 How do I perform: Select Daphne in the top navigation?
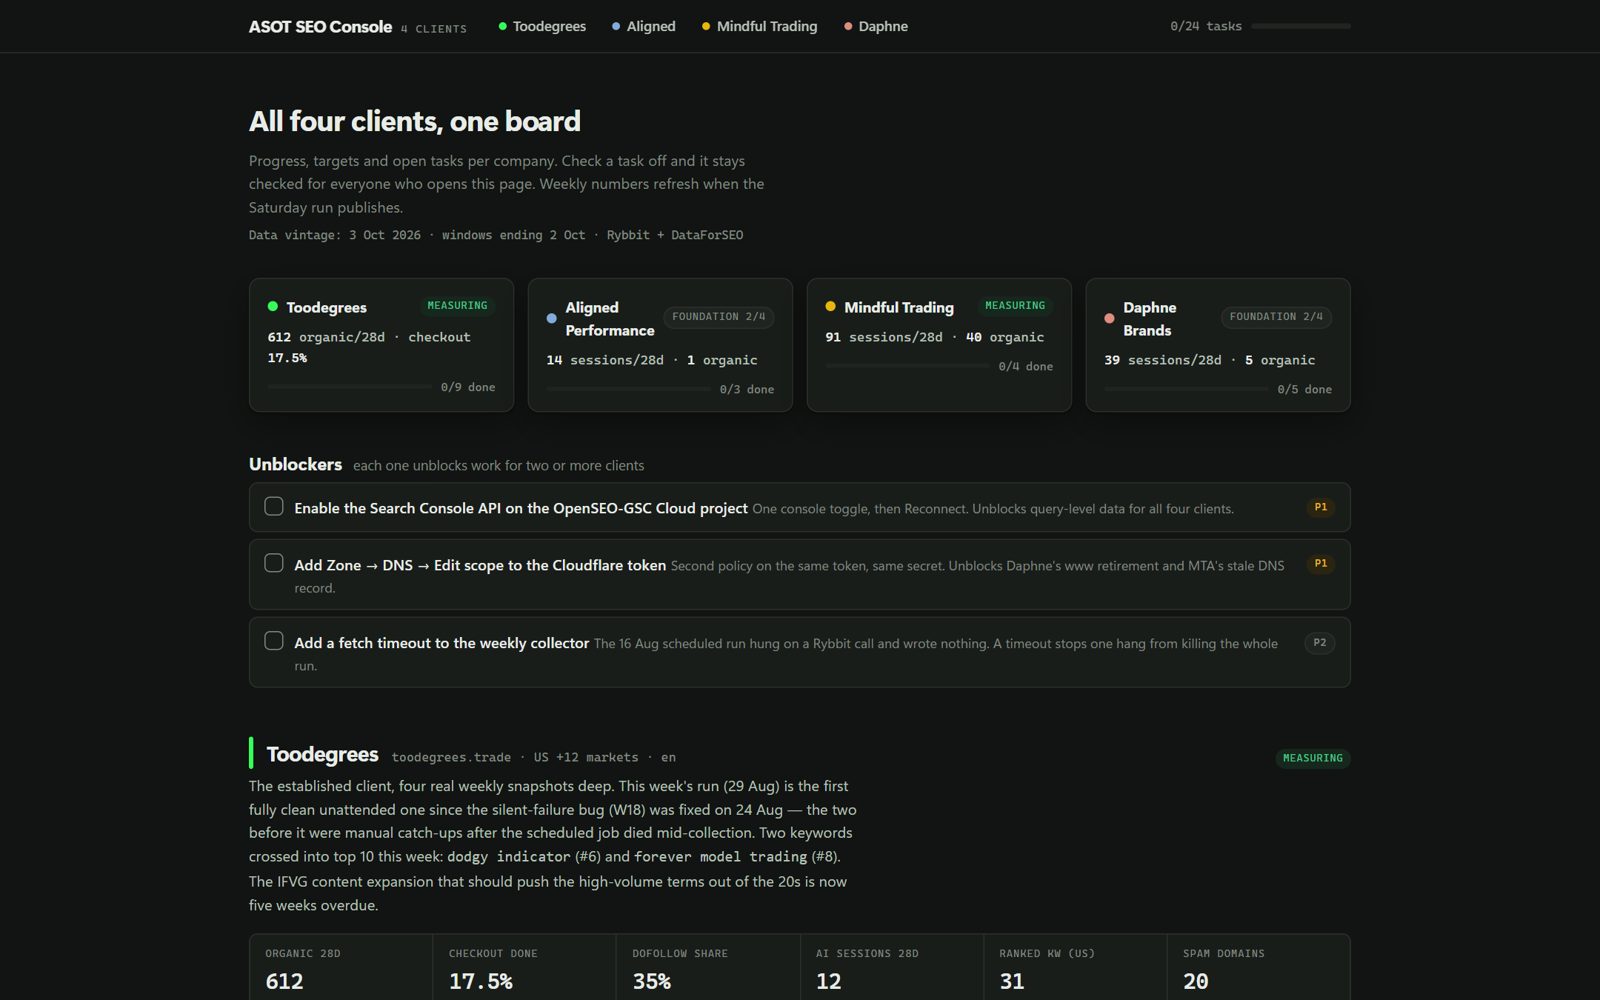point(876,26)
